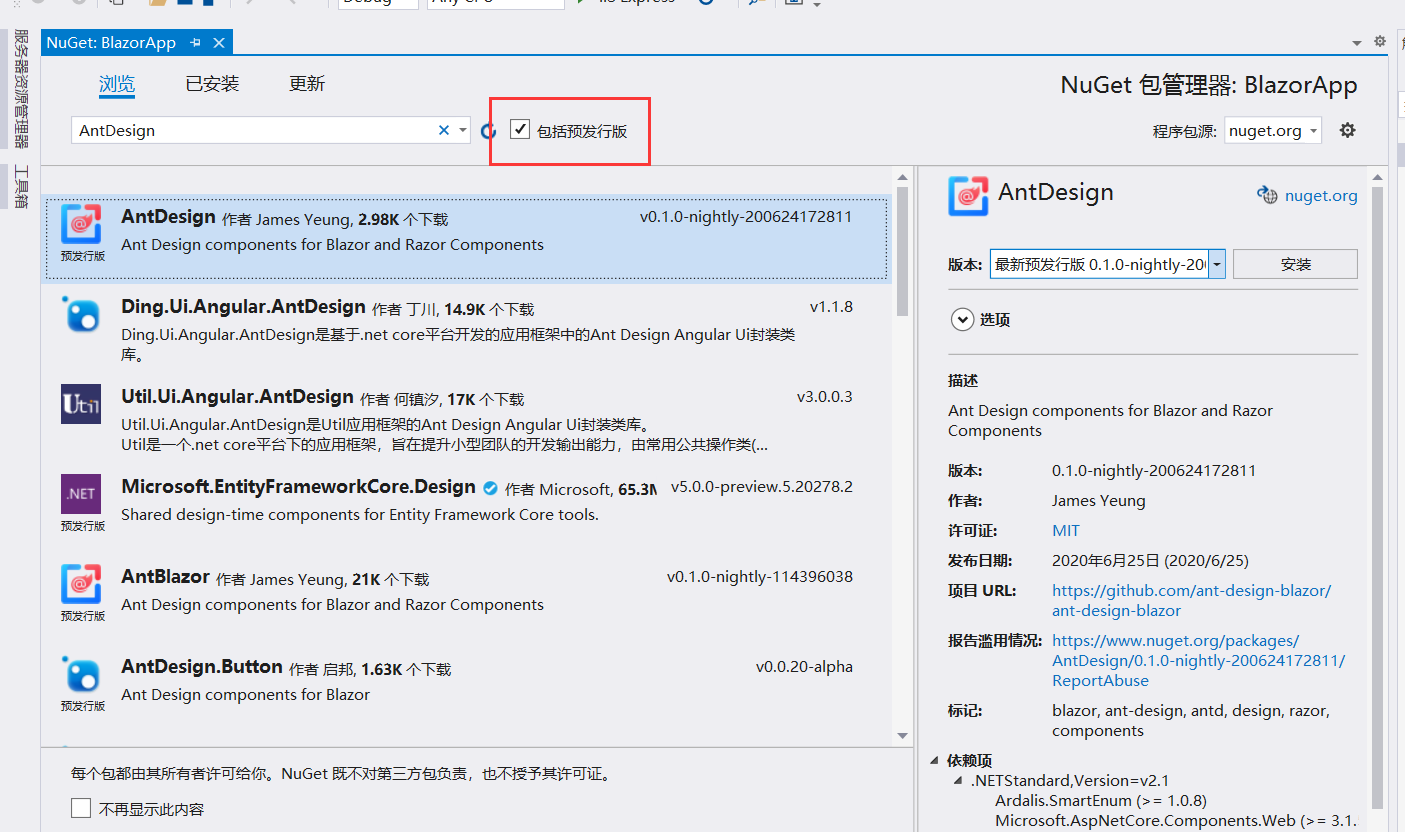Uncheck 包括预发行版 checkbox
Screen dimensions: 1405x832
coord(520,129)
